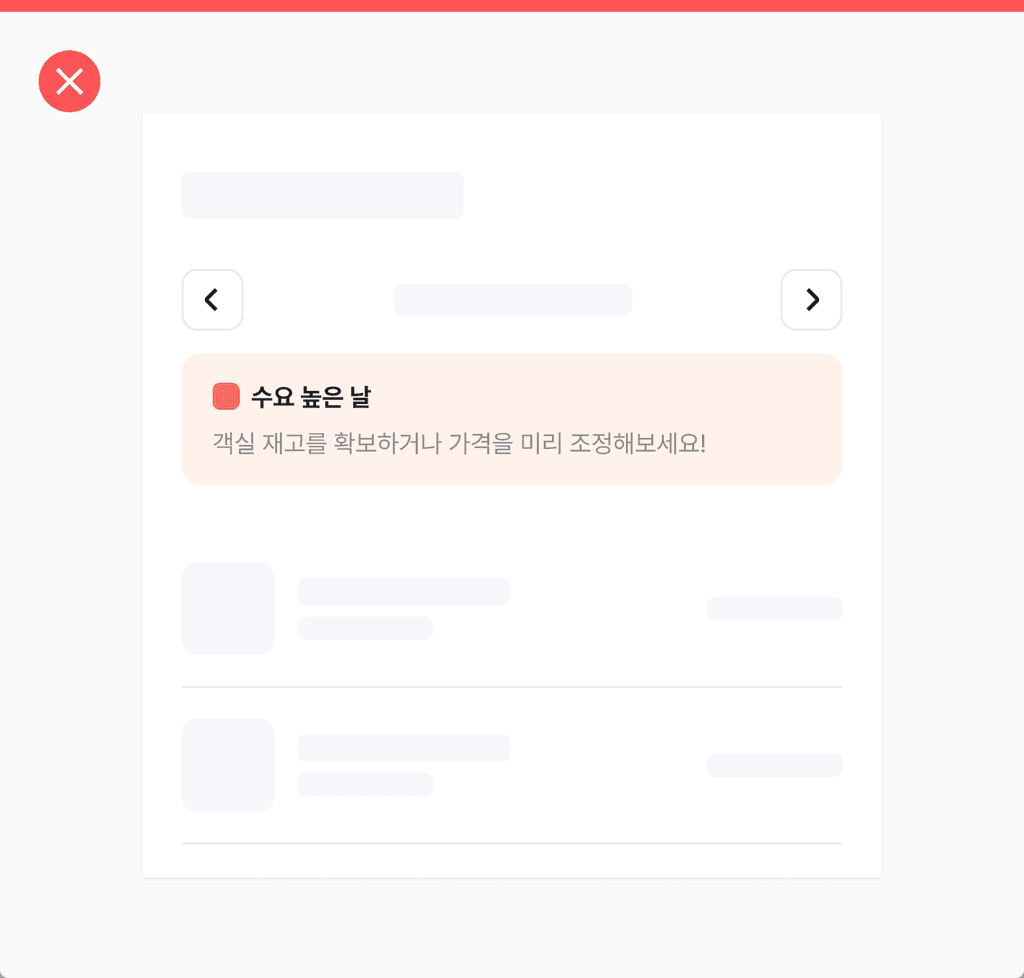Screen dimensions: 1024x978
Task: Advance to next date with right chevron
Action: 811,300
